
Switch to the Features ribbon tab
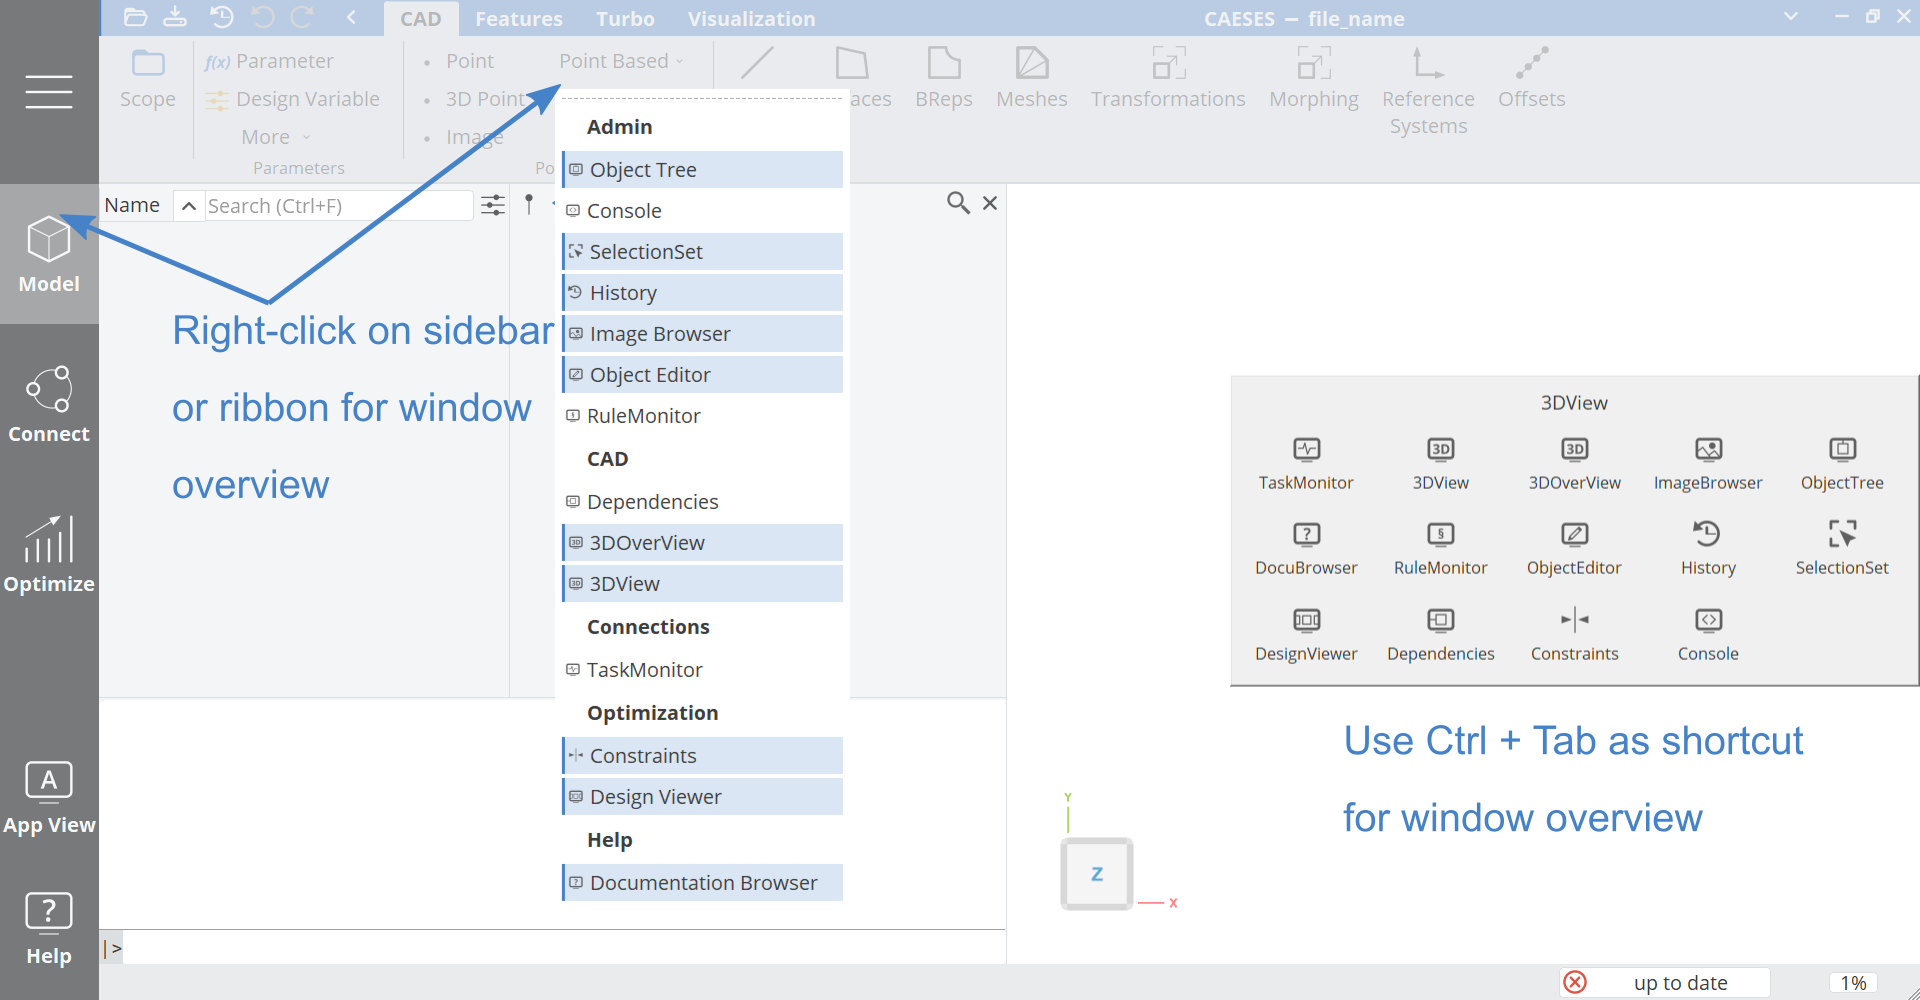pos(518,19)
